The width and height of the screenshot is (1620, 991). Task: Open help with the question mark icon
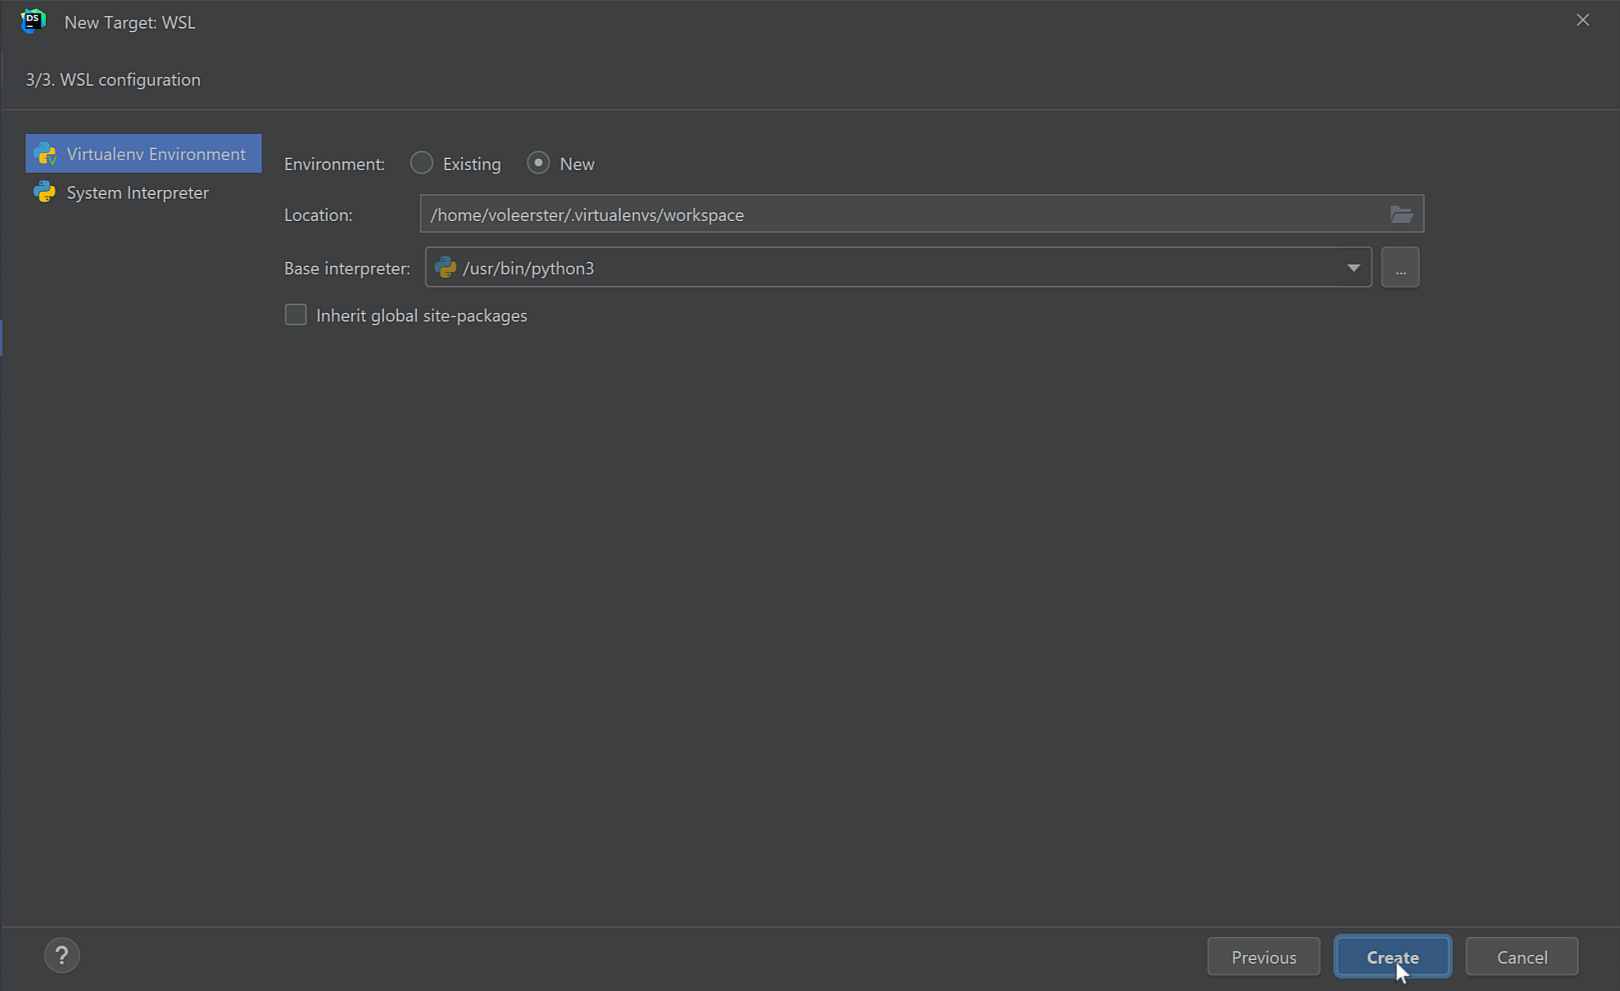tap(62, 956)
